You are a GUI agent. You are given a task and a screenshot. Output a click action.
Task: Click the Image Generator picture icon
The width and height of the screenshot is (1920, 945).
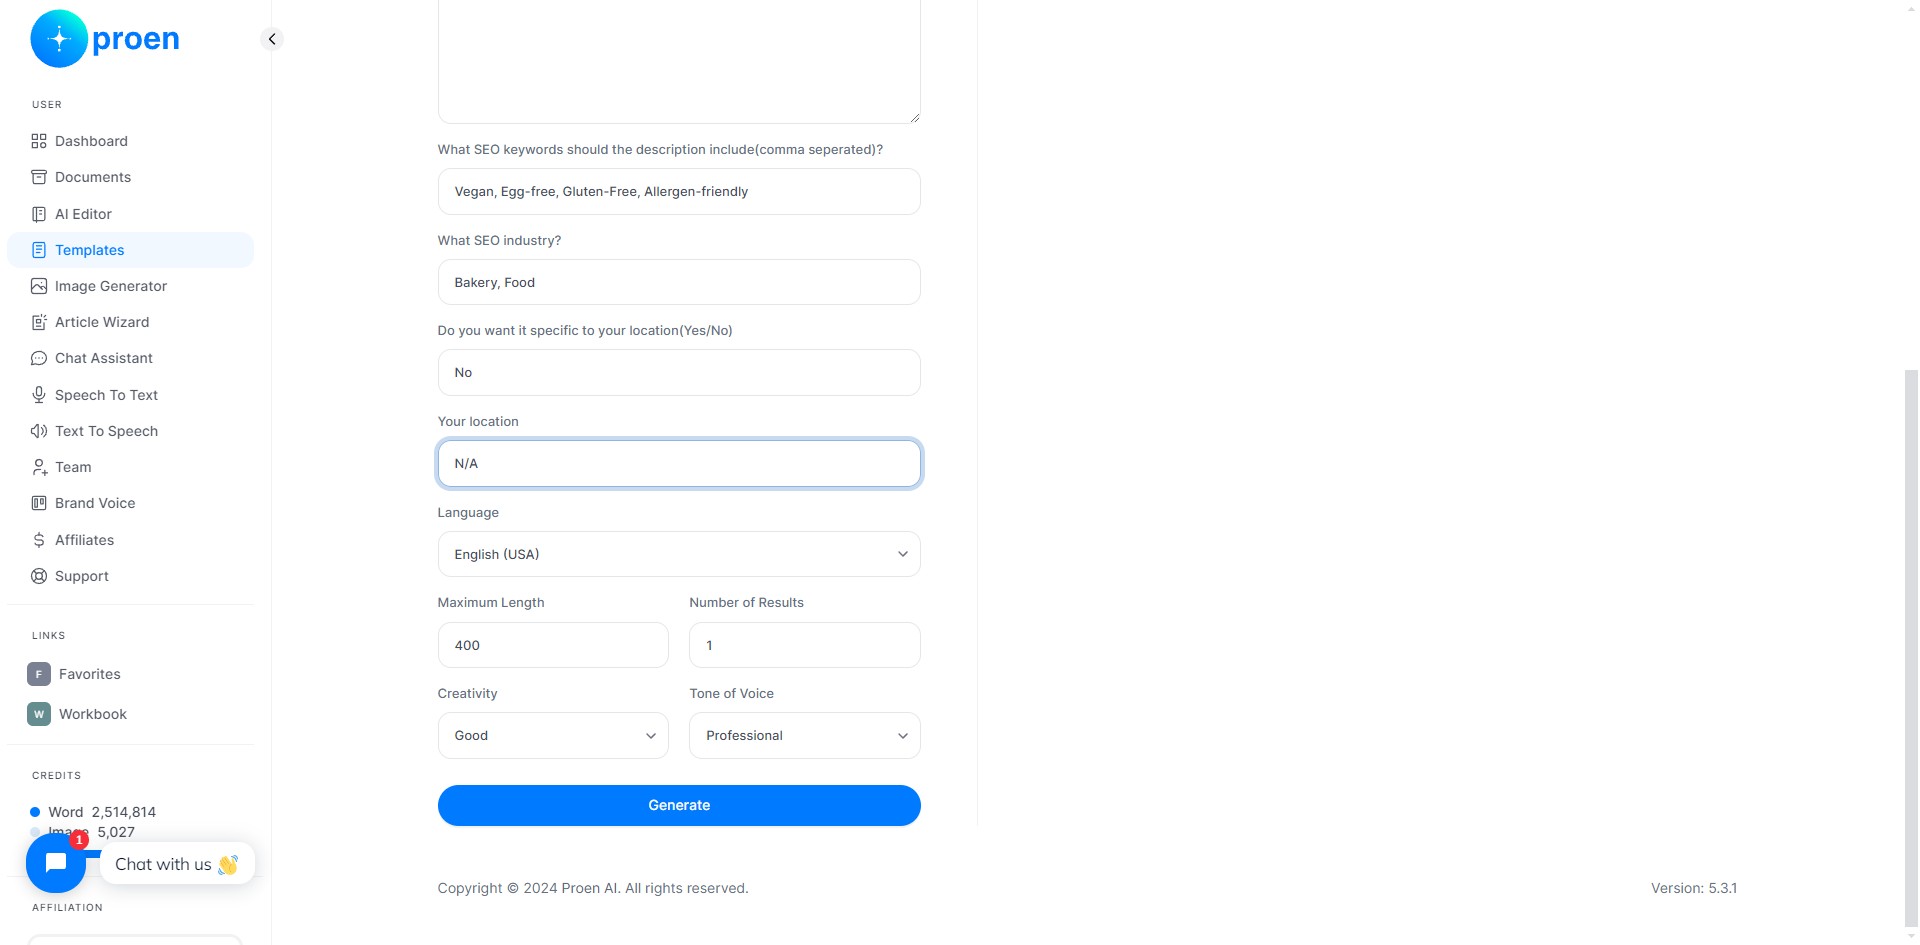point(39,286)
